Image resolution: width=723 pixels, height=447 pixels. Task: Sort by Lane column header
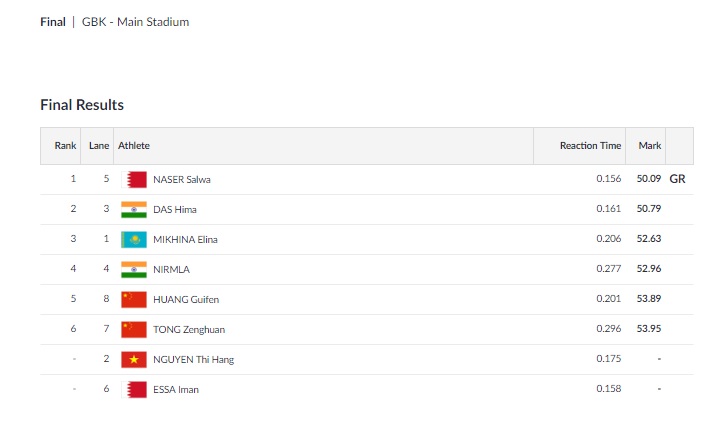(x=99, y=146)
